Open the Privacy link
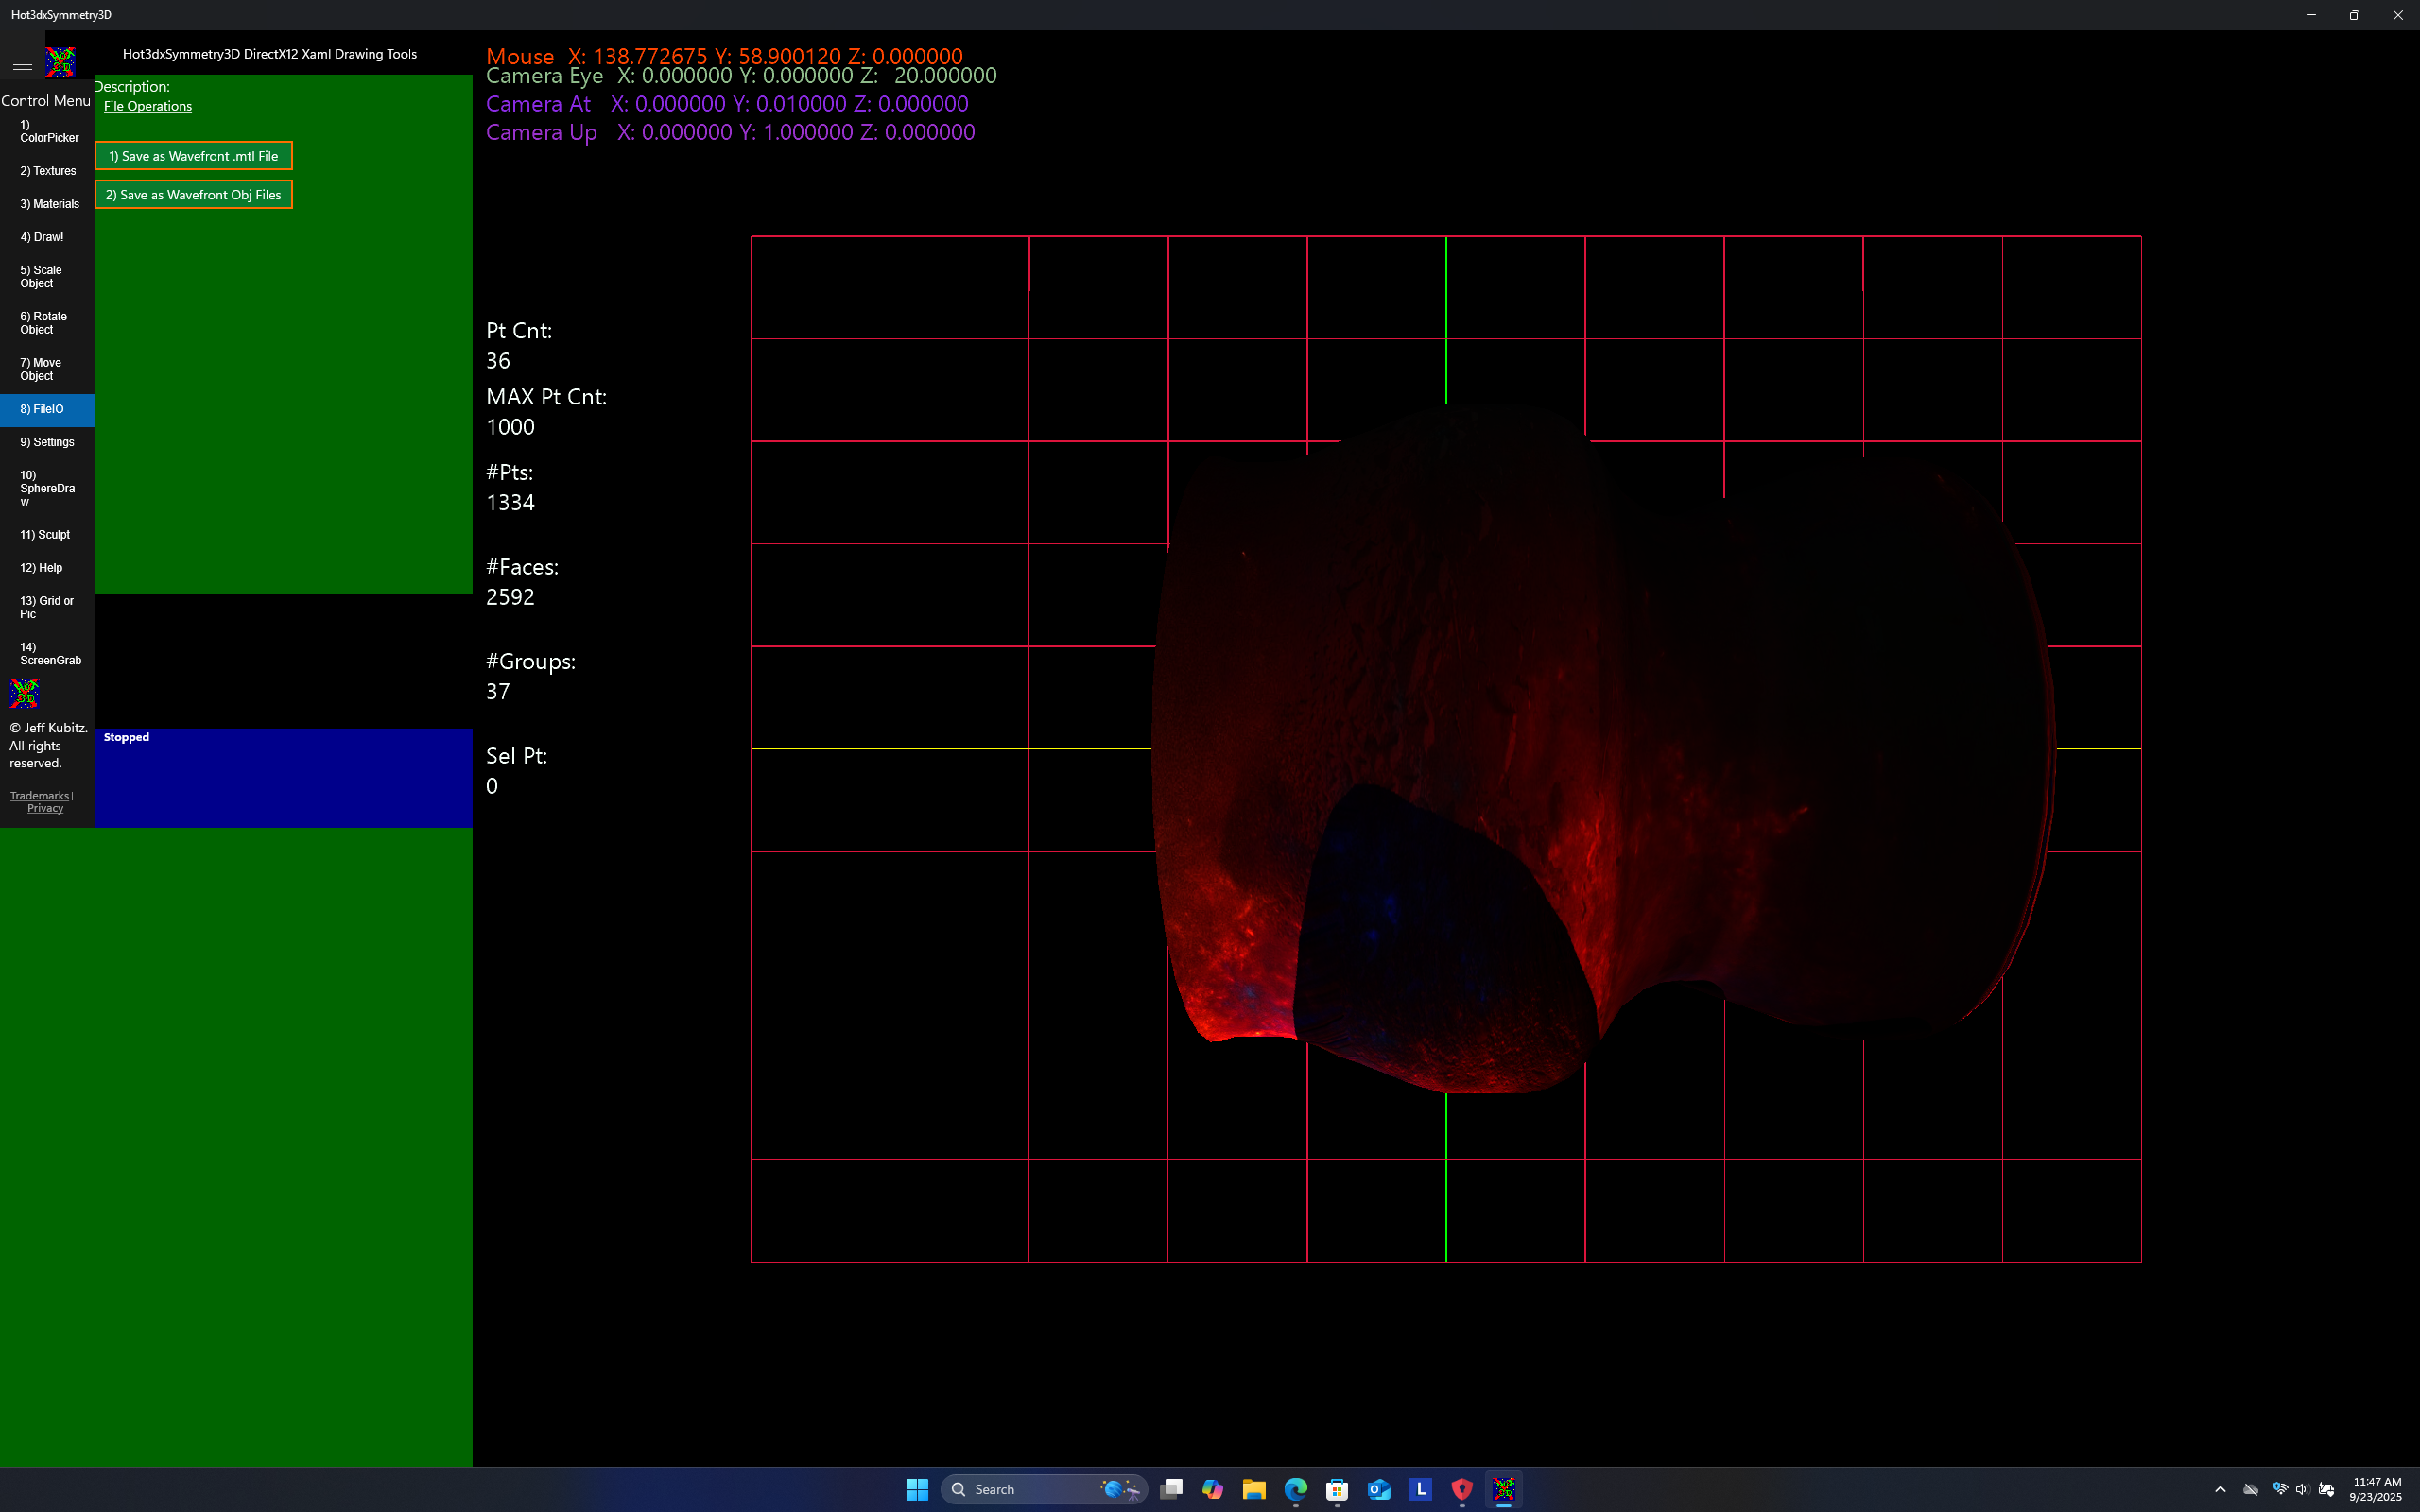This screenshot has height=1512, width=2420. (45, 809)
